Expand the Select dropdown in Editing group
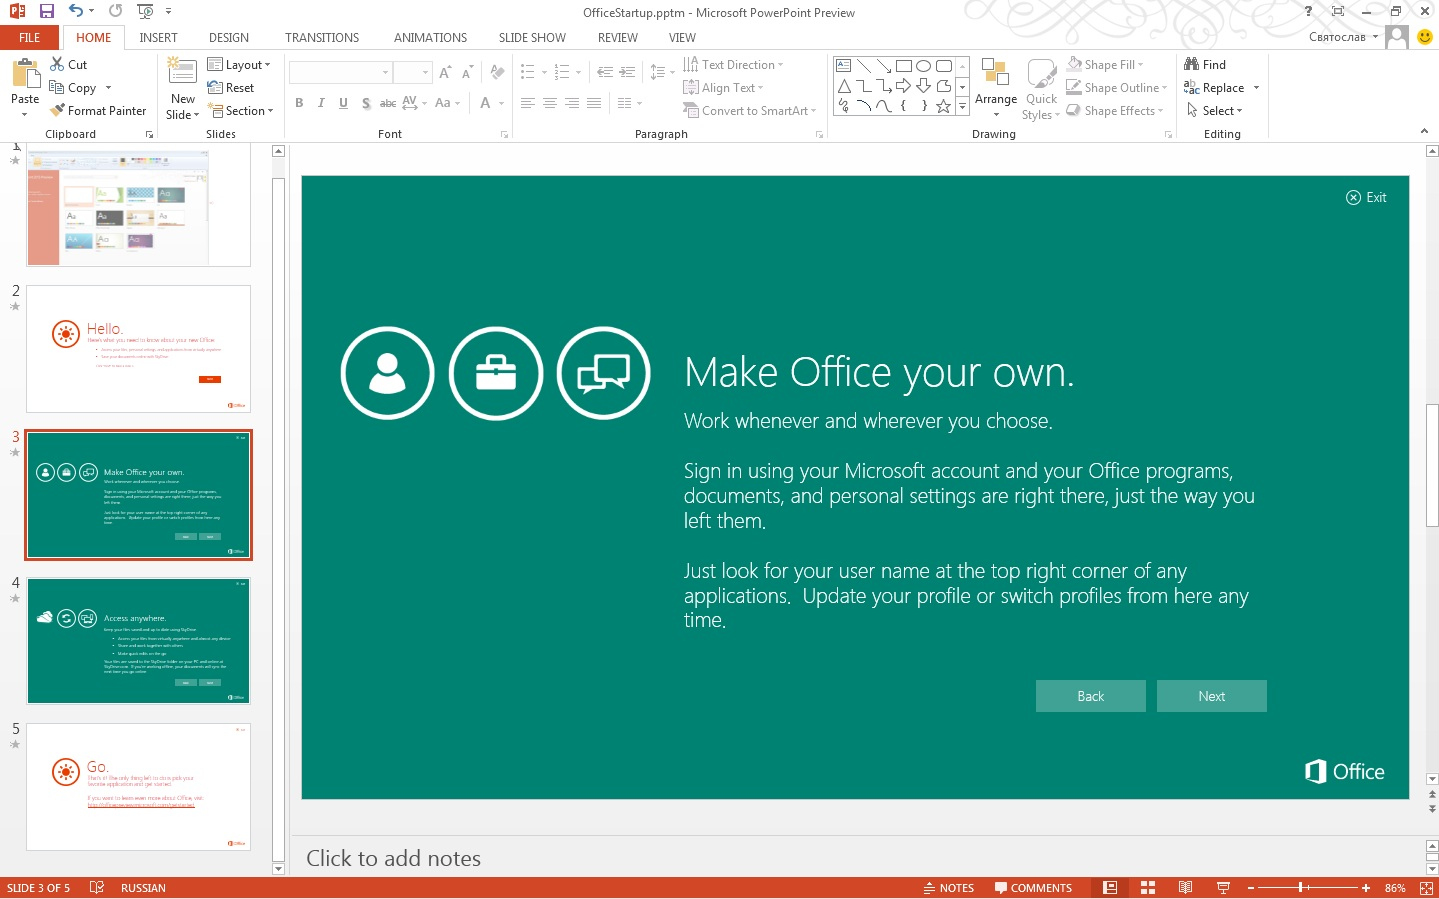 [1215, 111]
